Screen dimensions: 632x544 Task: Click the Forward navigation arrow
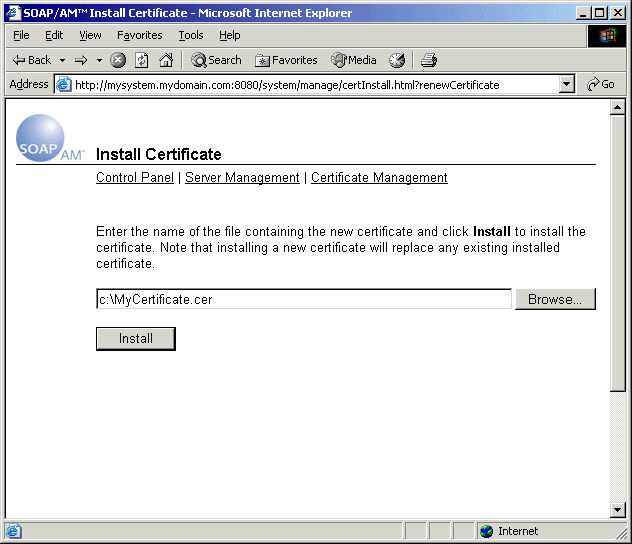pyautogui.click(x=81, y=60)
